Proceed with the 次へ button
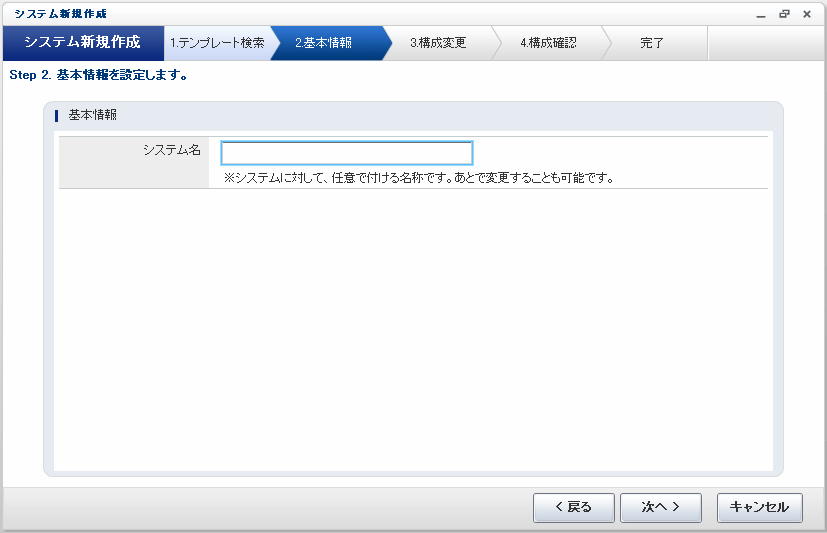 pyautogui.click(x=661, y=507)
